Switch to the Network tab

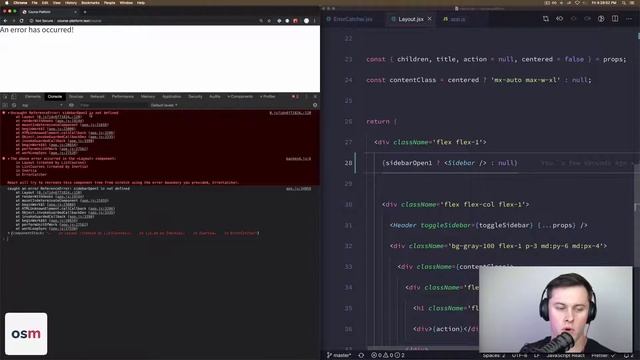click(x=97, y=97)
